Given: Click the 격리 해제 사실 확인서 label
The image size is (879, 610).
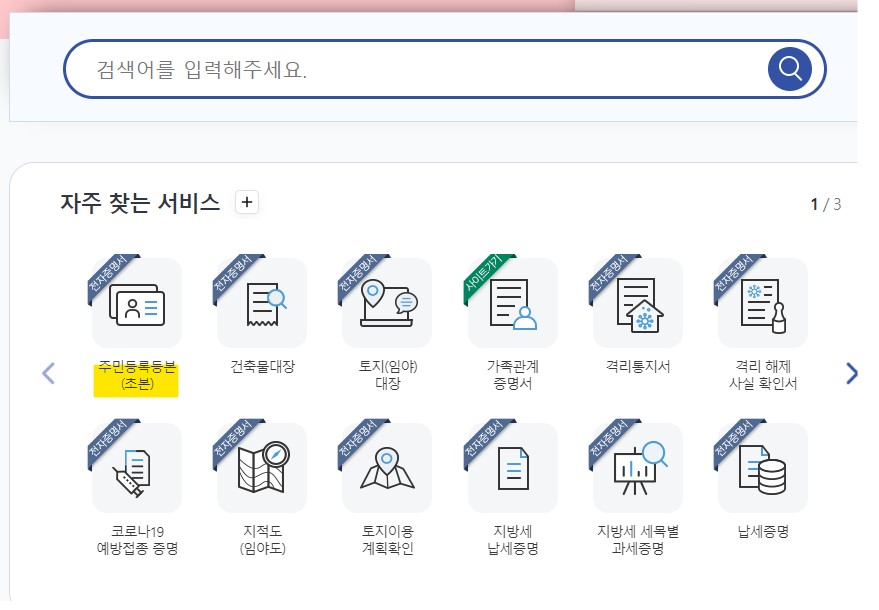Looking at the screenshot, I should [x=763, y=375].
